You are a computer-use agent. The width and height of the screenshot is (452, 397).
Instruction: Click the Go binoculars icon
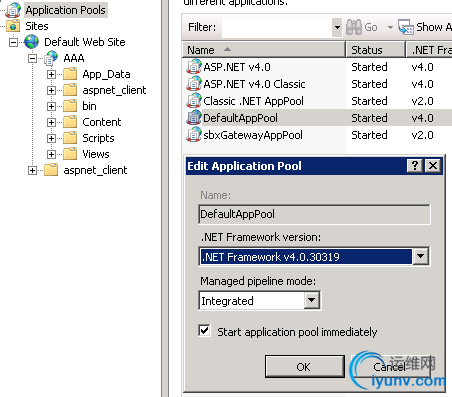[x=354, y=27]
